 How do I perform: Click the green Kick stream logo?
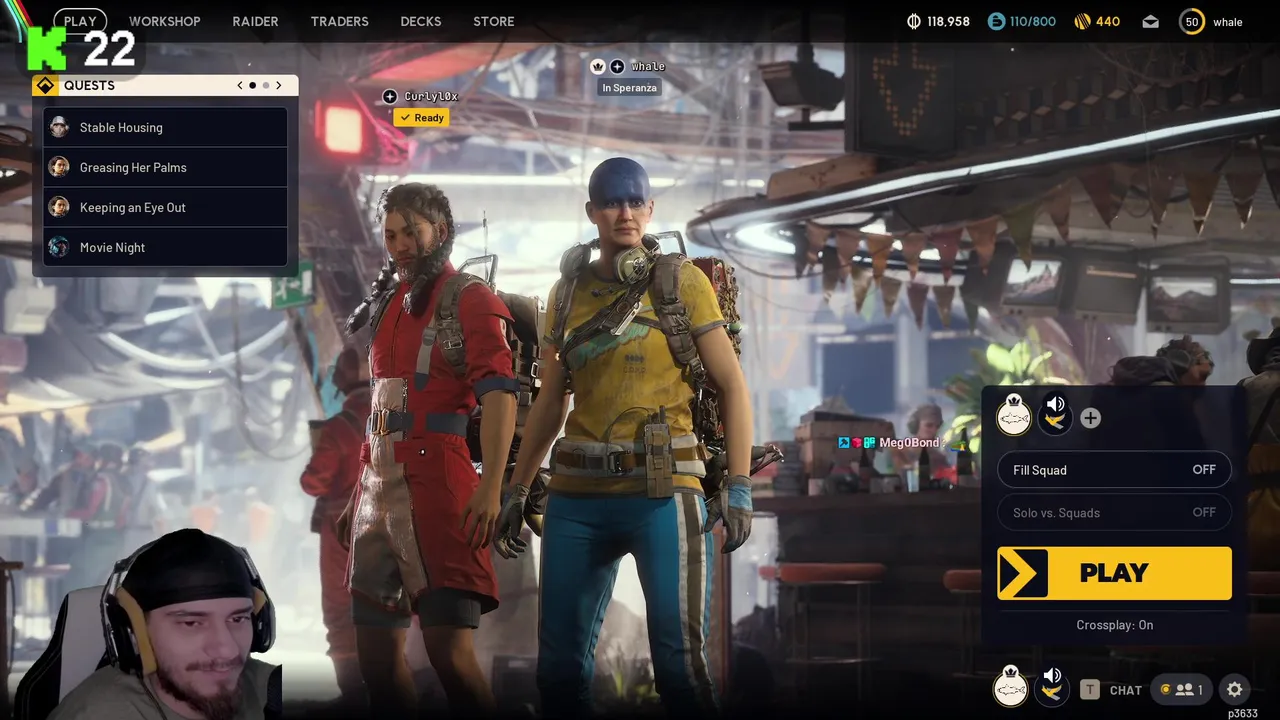coord(46,48)
